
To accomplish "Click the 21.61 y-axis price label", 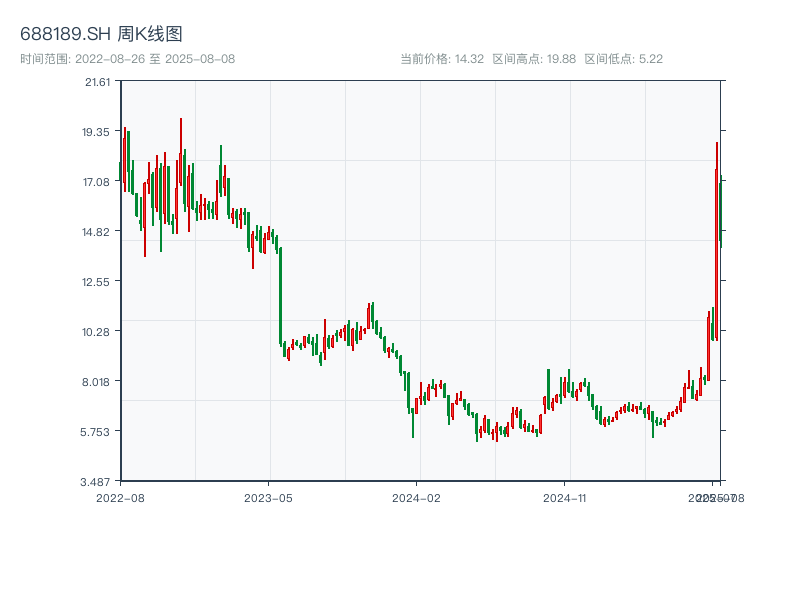I will 97,82.
